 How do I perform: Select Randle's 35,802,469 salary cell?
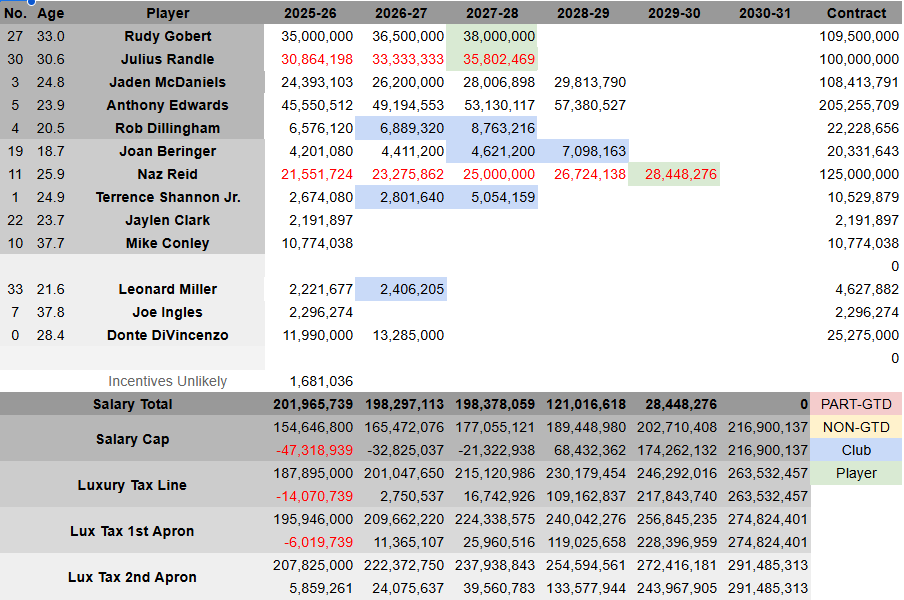[x=492, y=59]
